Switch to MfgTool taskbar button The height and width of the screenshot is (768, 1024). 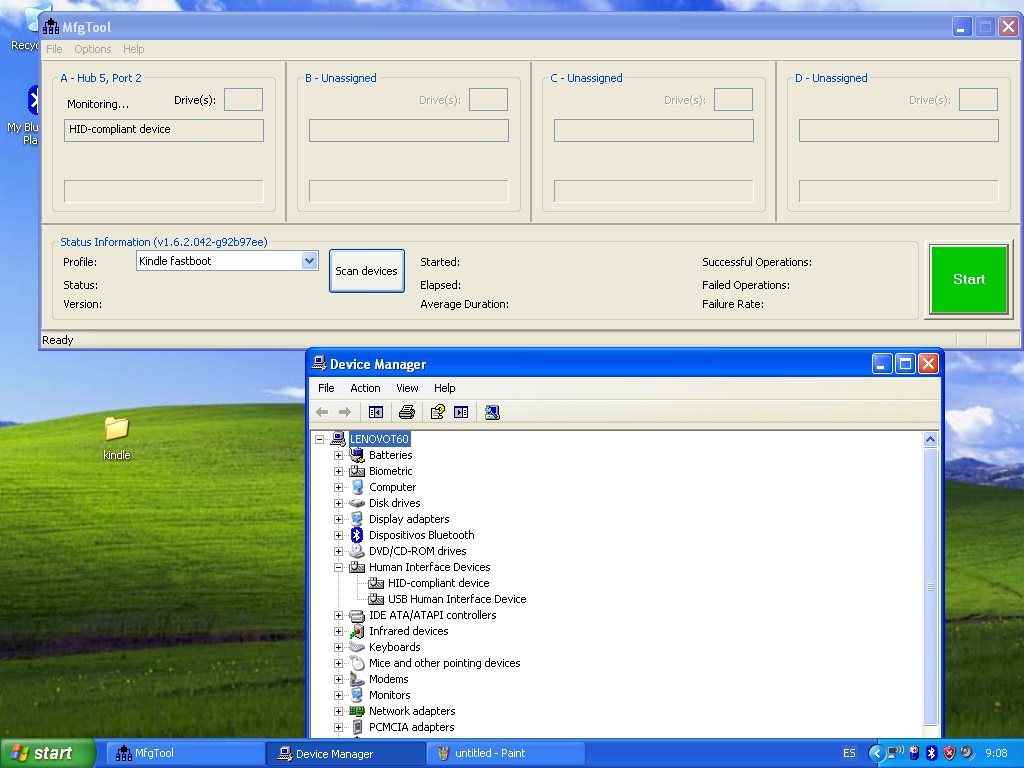point(185,753)
